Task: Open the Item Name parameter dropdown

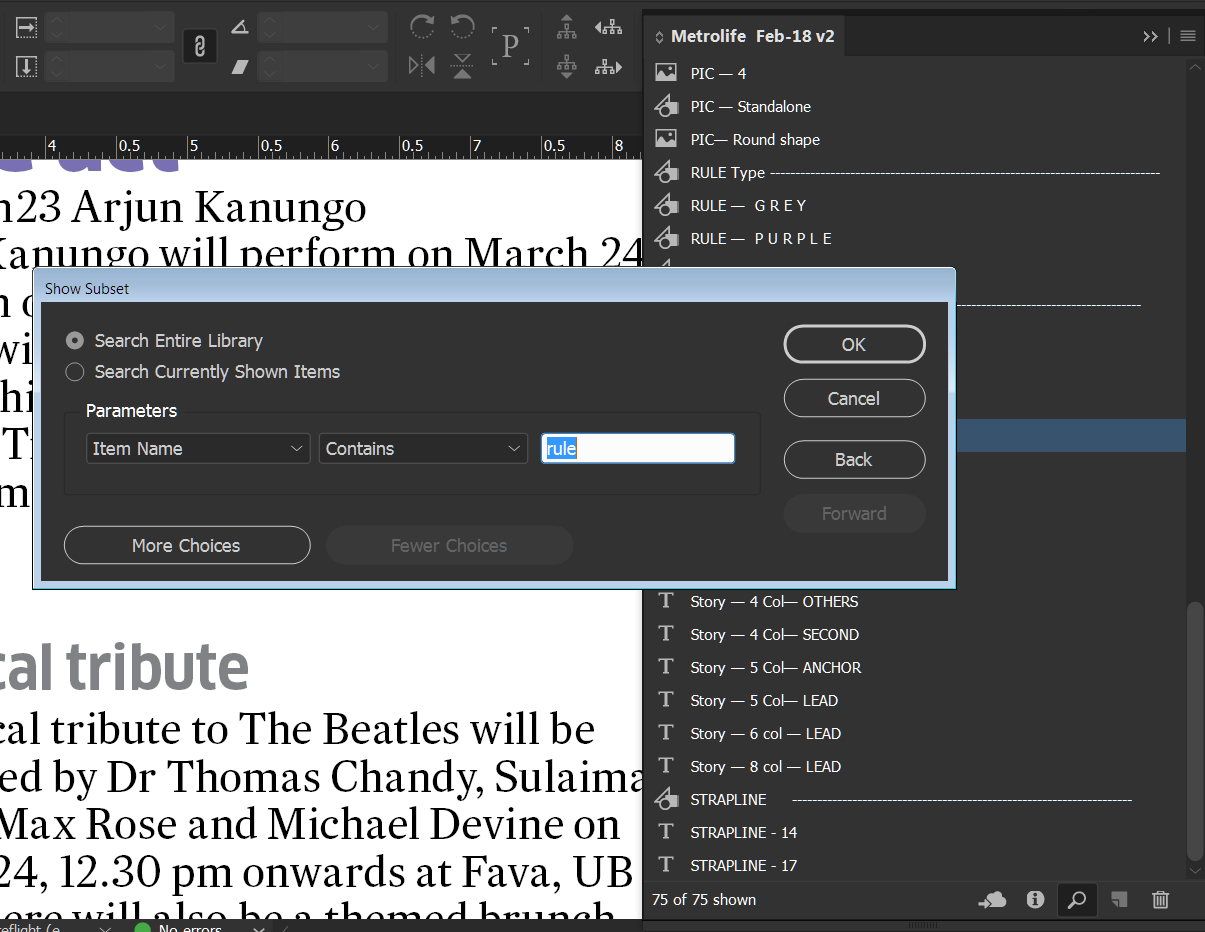Action: pos(198,449)
